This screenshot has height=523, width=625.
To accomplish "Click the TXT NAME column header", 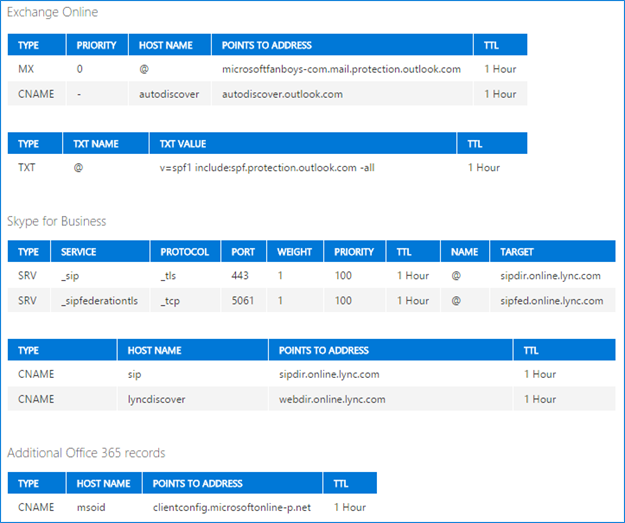I will click(x=96, y=144).
